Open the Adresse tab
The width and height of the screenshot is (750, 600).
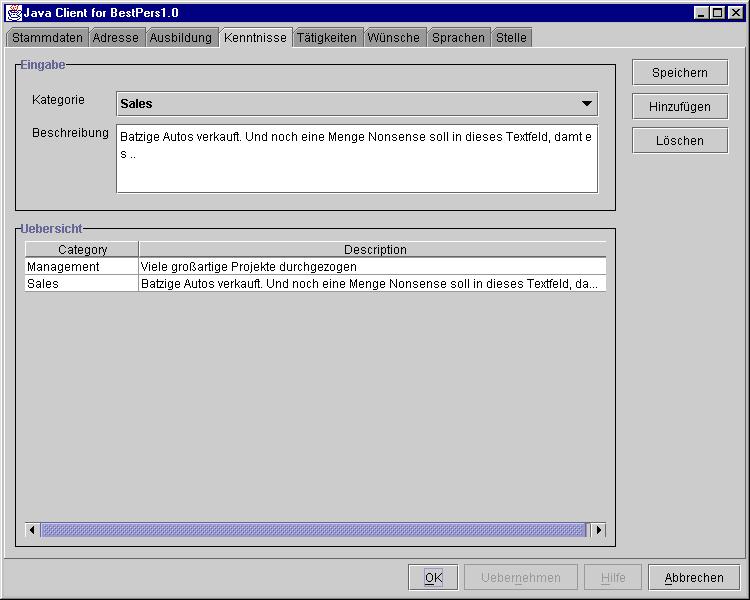[x=116, y=38]
